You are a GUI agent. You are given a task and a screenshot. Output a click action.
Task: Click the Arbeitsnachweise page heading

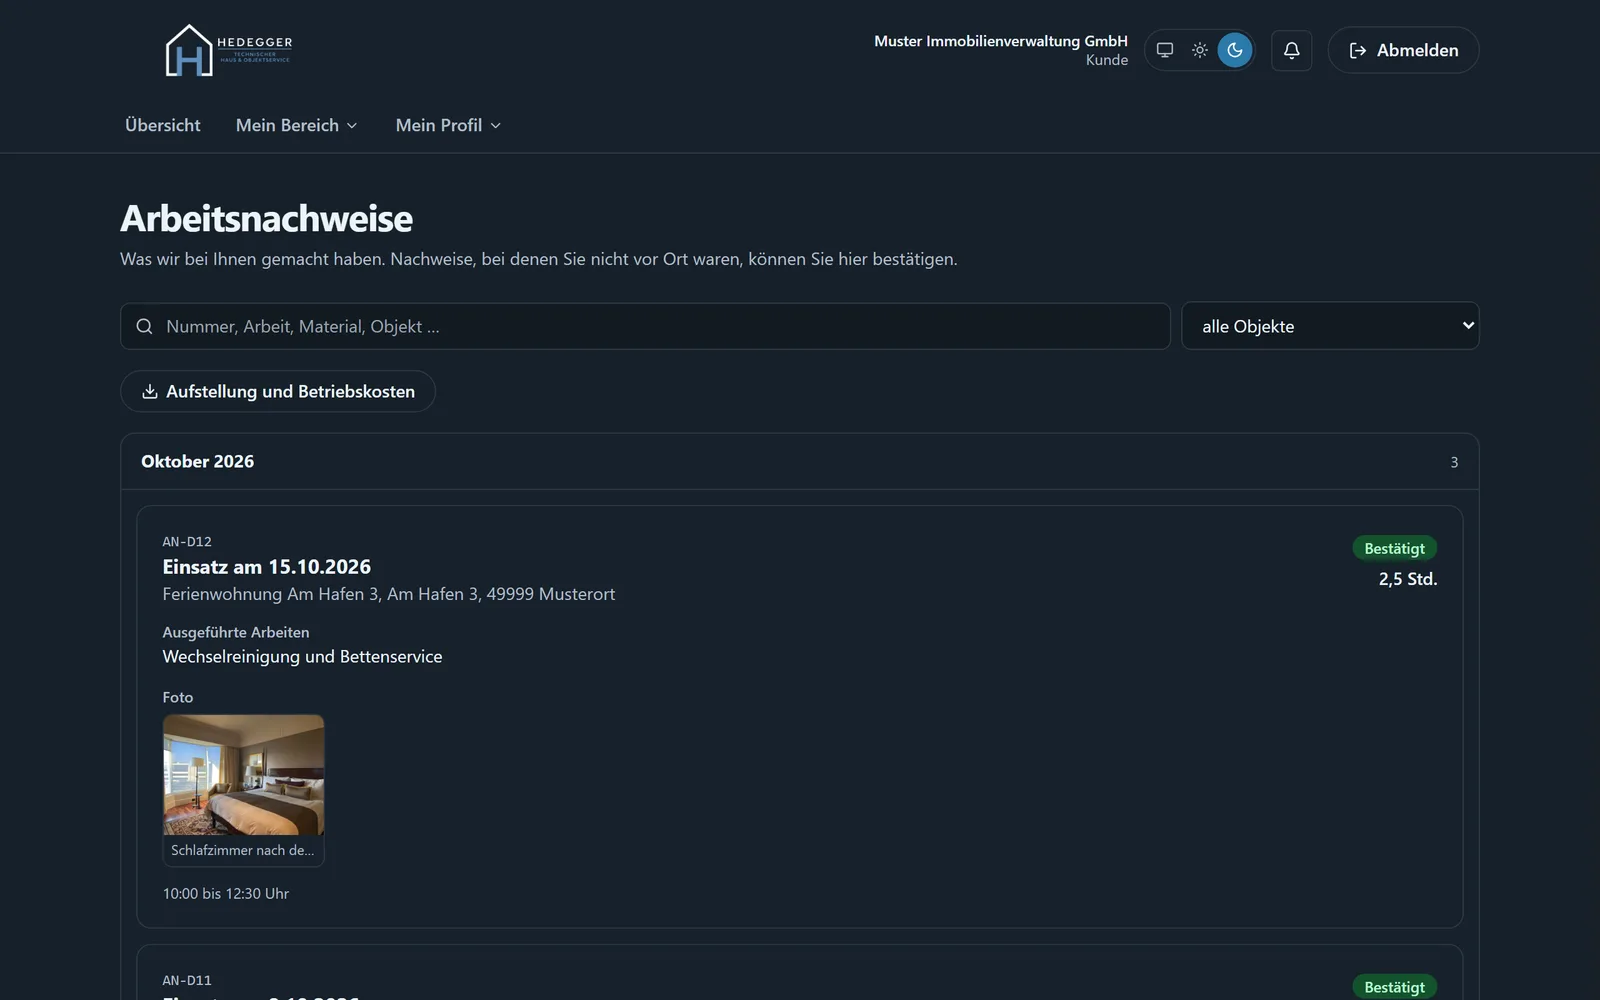pos(267,219)
